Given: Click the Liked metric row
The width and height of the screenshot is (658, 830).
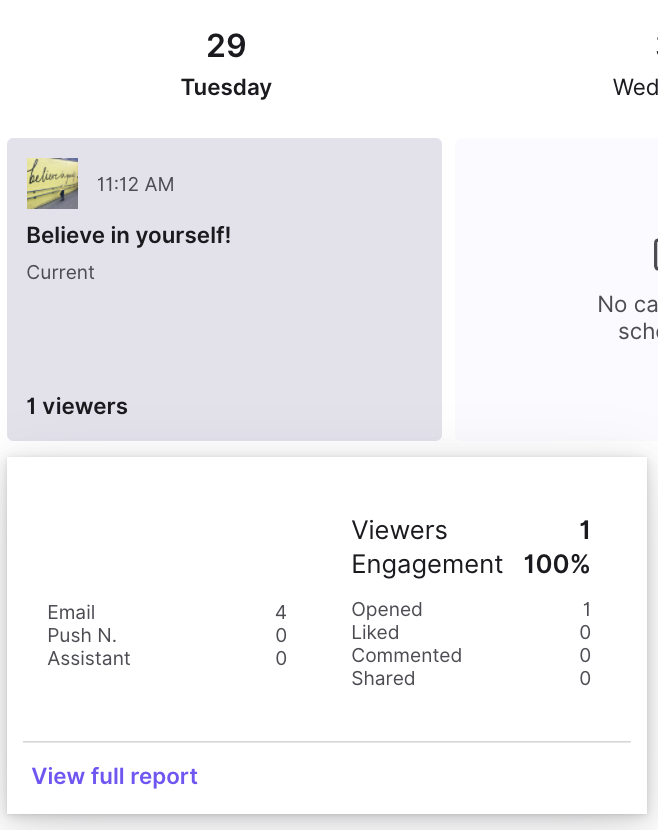Looking at the screenshot, I should [471, 632].
